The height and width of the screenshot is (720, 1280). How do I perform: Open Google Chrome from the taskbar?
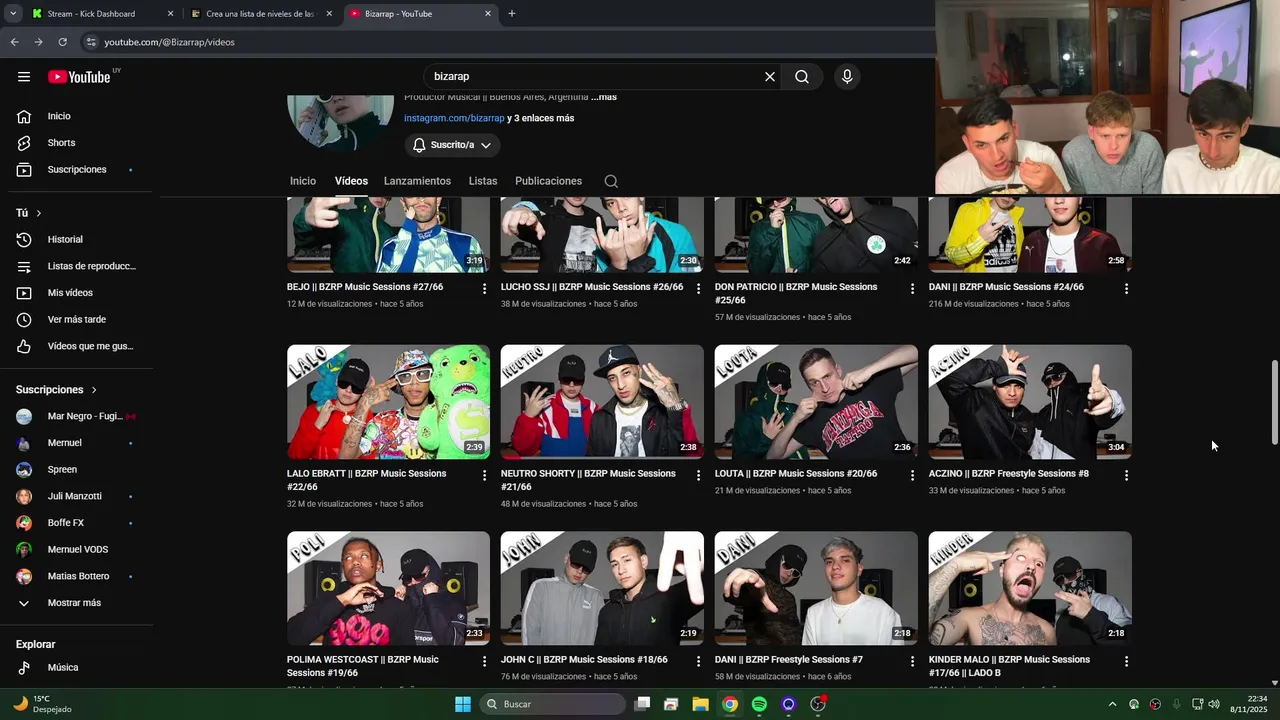pyautogui.click(x=730, y=704)
